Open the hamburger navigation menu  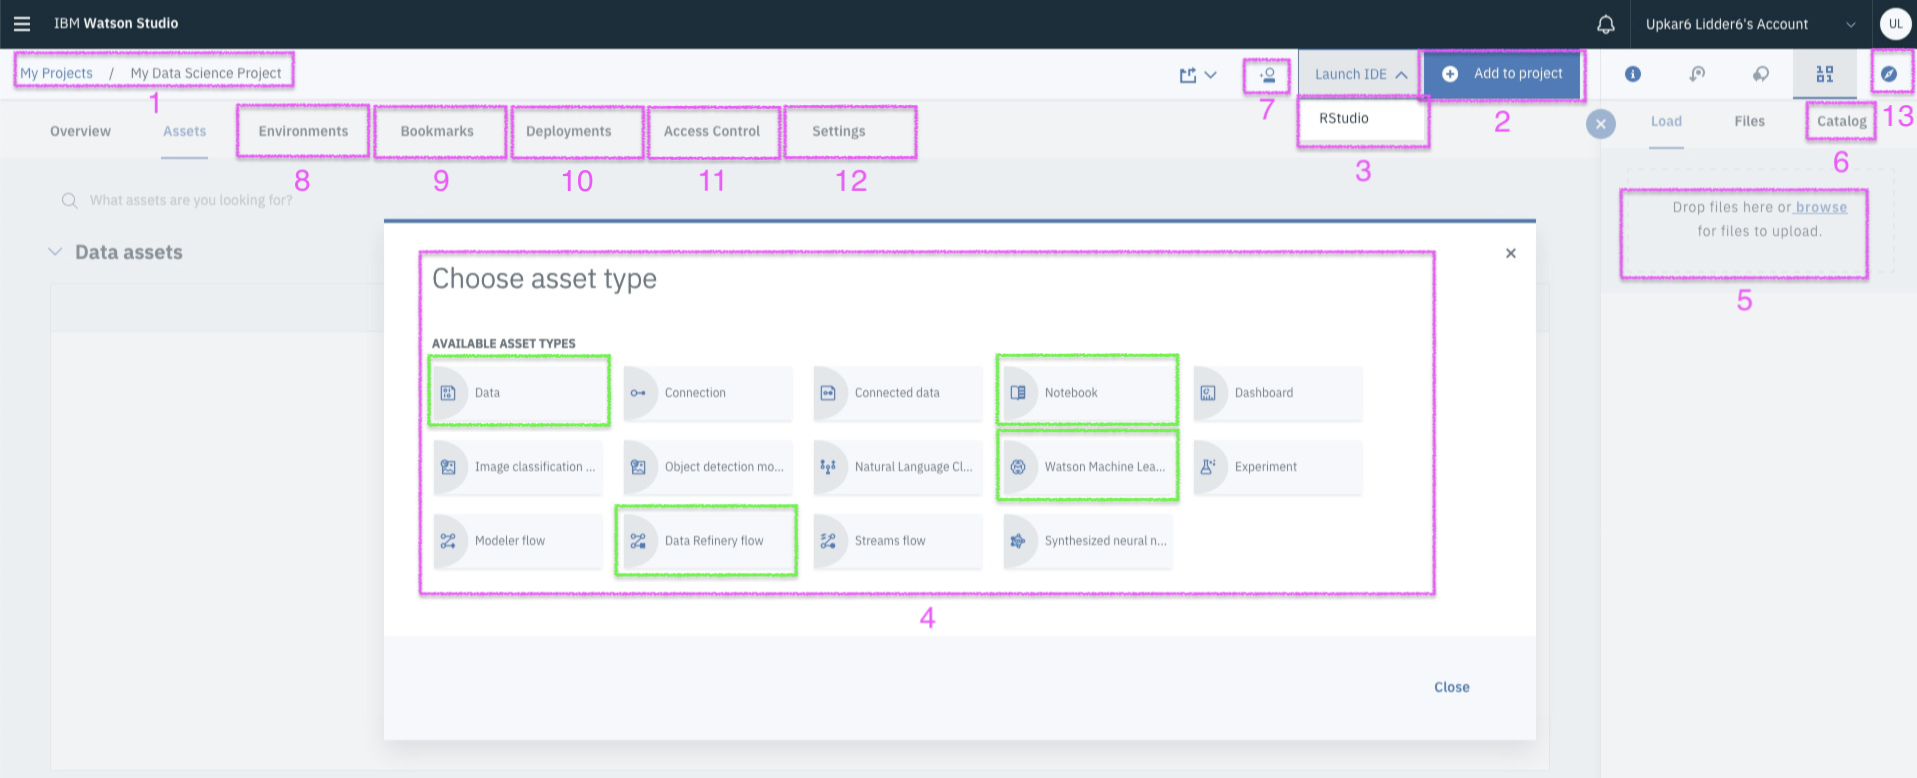(x=22, y=24)
